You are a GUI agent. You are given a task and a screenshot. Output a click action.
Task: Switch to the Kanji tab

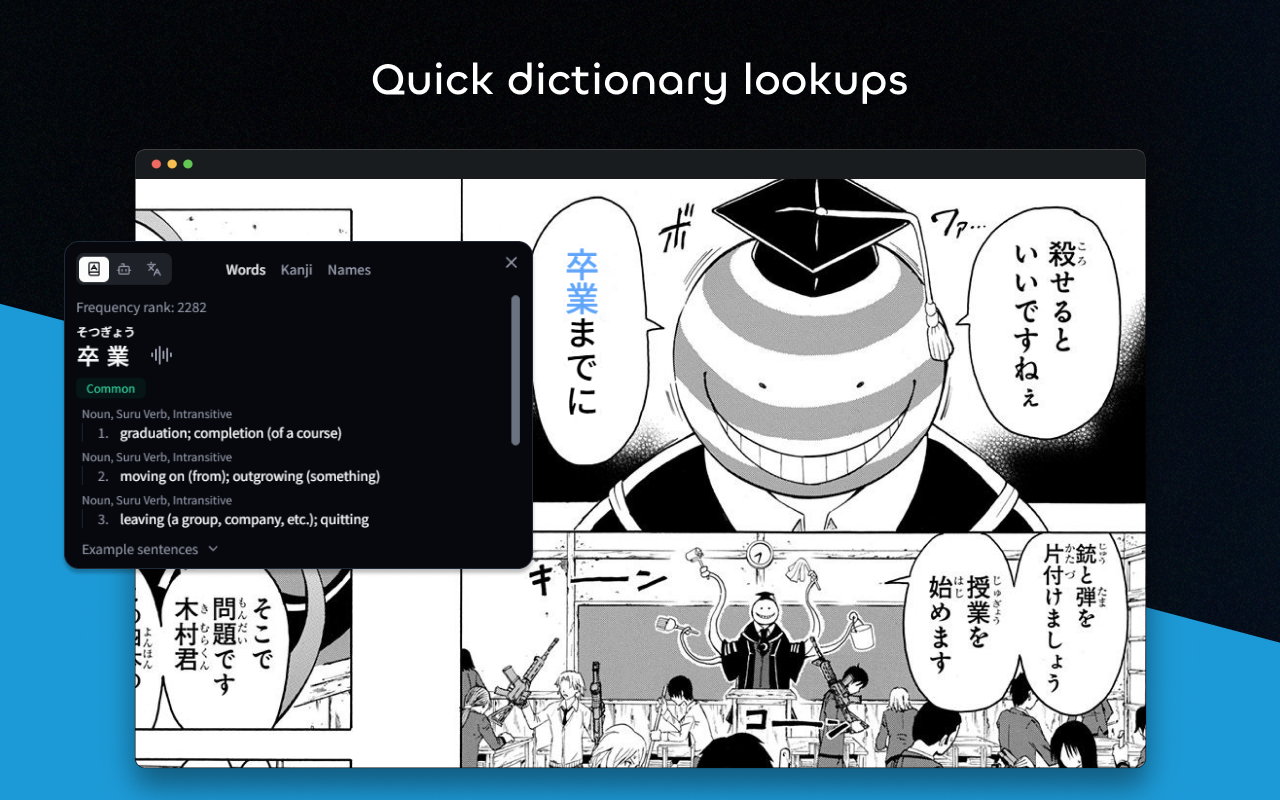pos(297,270)
